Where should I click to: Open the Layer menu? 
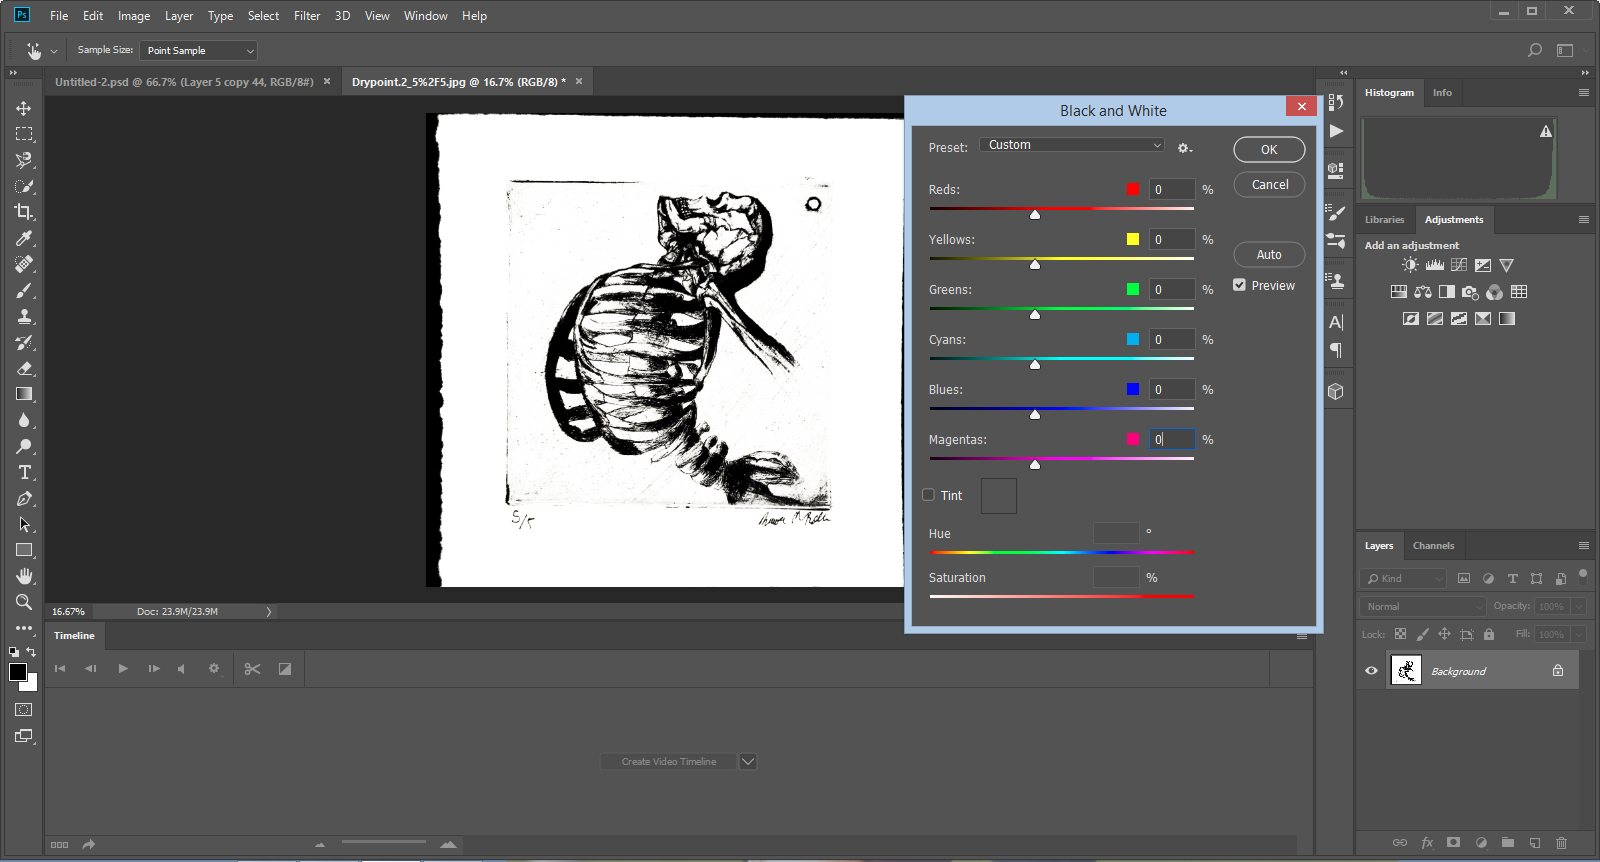coord(179,16)
